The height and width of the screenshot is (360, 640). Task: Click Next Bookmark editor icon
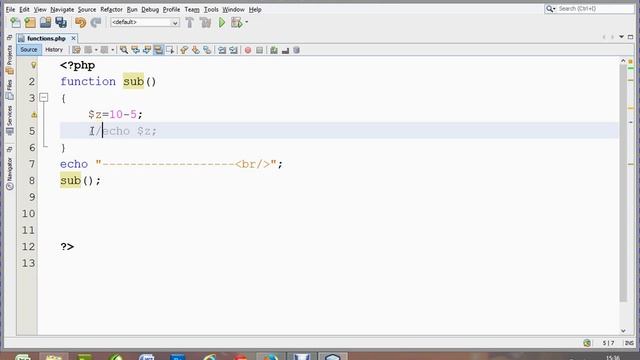pyautogui.click(x=196, y=50)
